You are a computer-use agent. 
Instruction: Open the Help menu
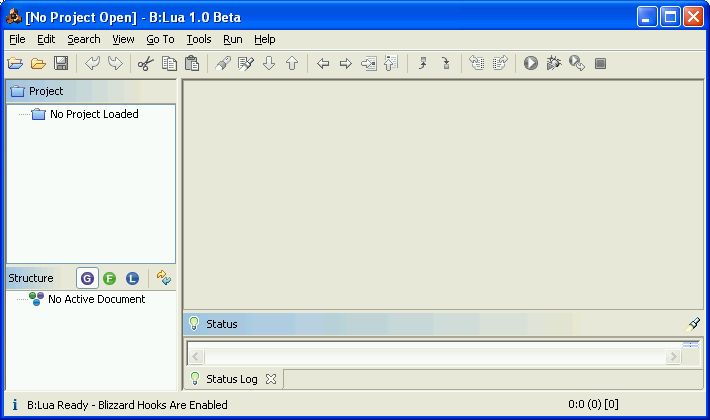coord(264,39)
